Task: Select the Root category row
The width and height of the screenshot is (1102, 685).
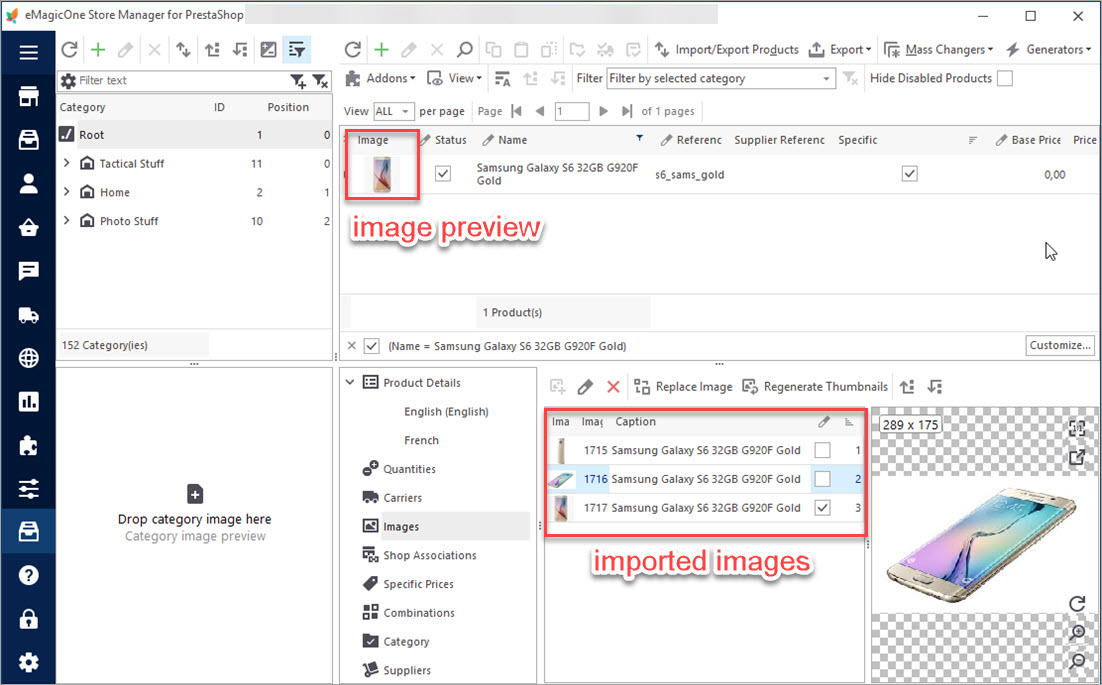Action: point(195,134)
